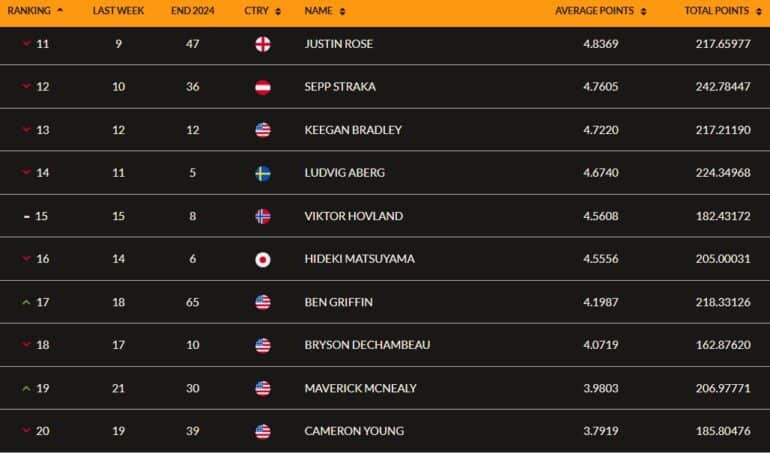Click Norway flag icon beside Viktor Hovland

[263, 216]
